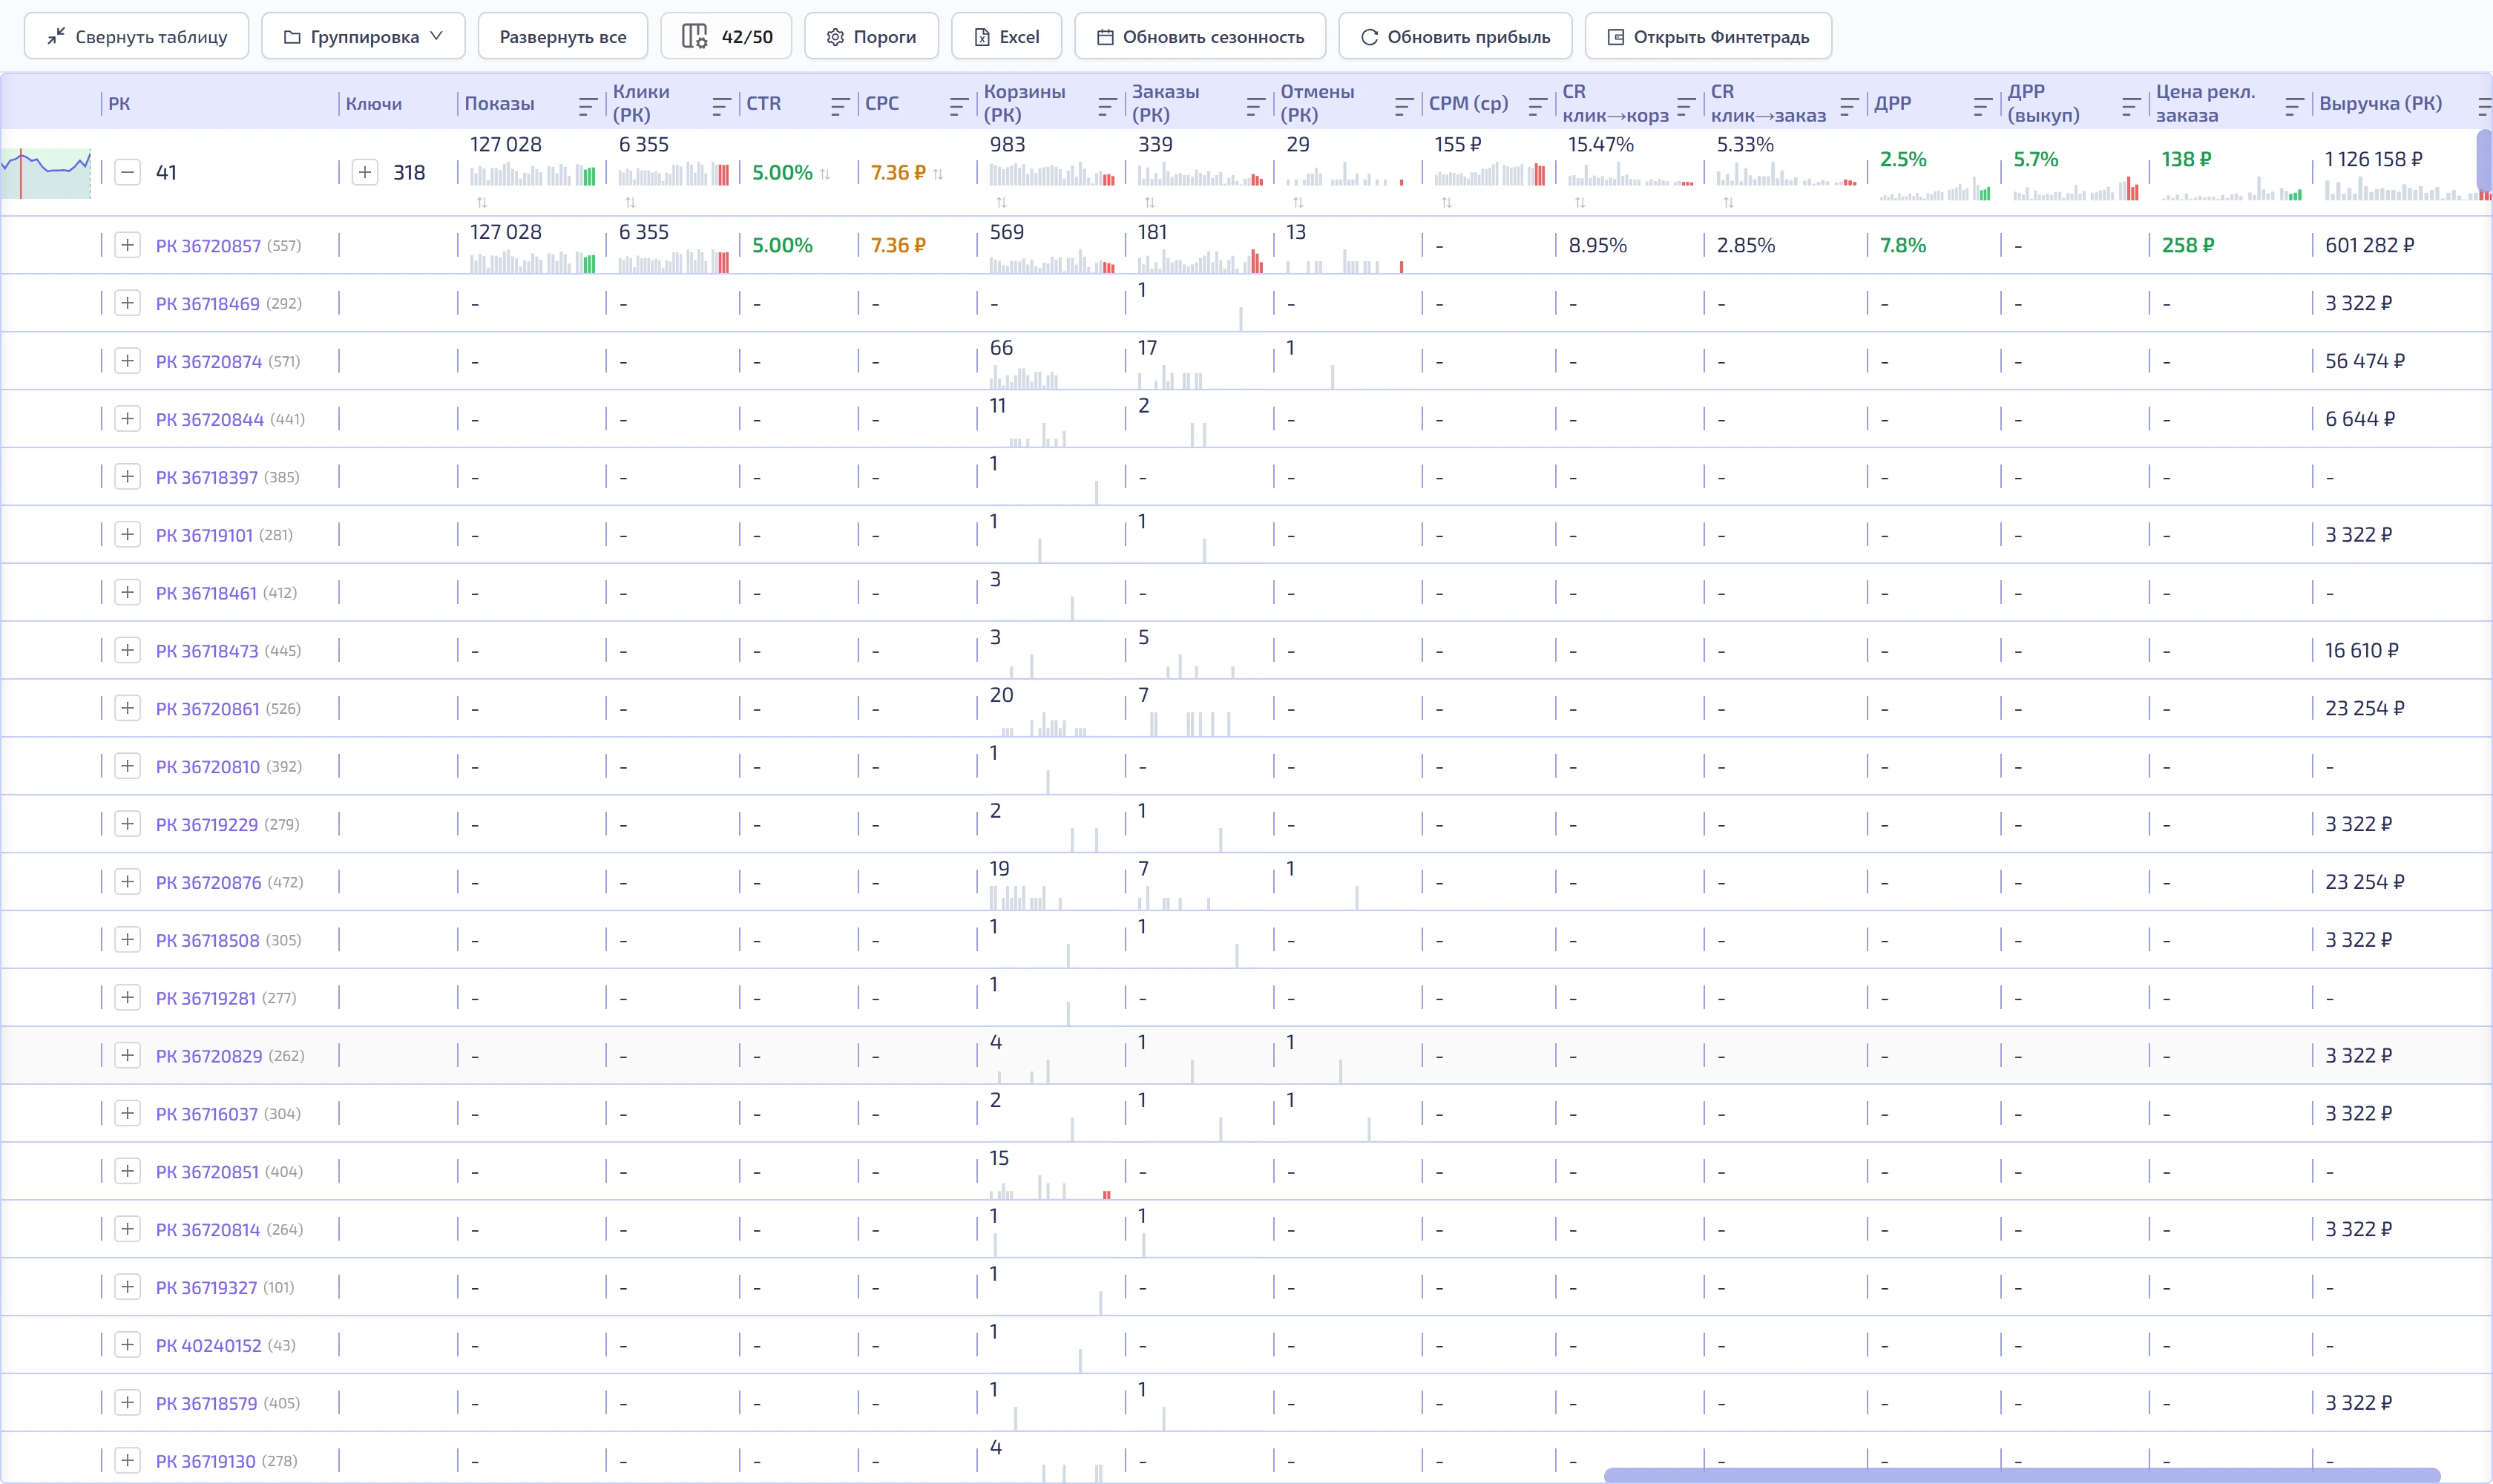Click the Открыть Финтетрадь button
2493x1484 pixels.
click(1708, 37)
